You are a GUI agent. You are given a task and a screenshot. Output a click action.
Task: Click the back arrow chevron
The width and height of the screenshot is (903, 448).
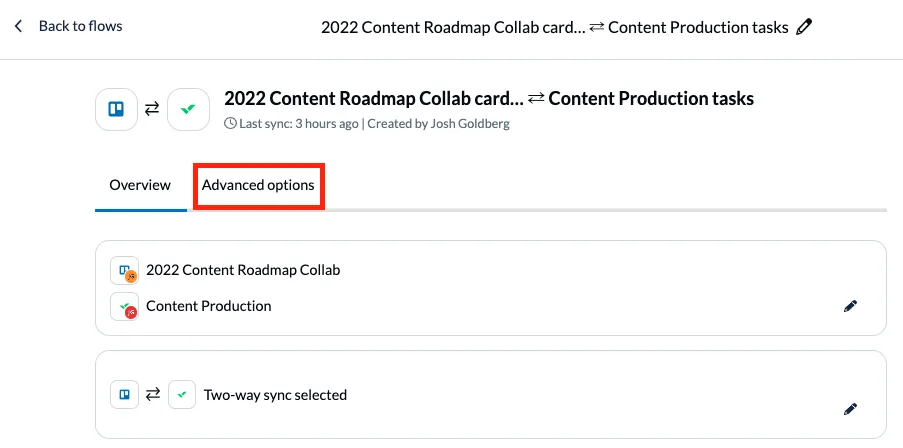point(19,26)
